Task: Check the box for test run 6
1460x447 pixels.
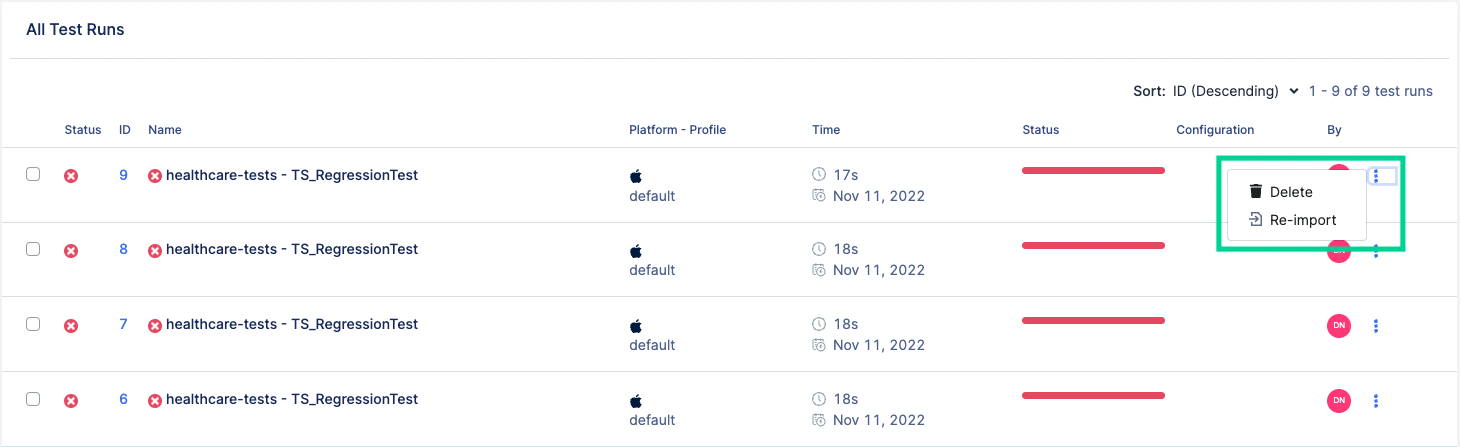Action: pos(33,399)
